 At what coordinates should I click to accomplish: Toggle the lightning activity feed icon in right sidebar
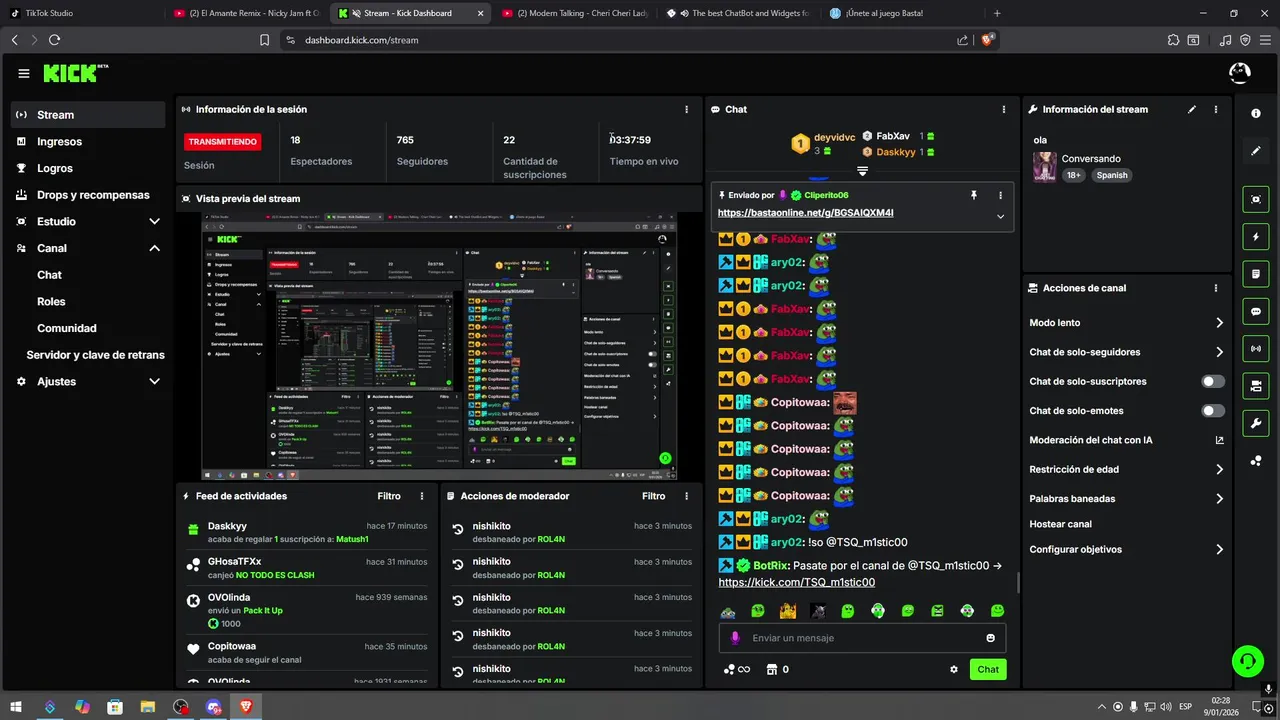click(1256, 237)
